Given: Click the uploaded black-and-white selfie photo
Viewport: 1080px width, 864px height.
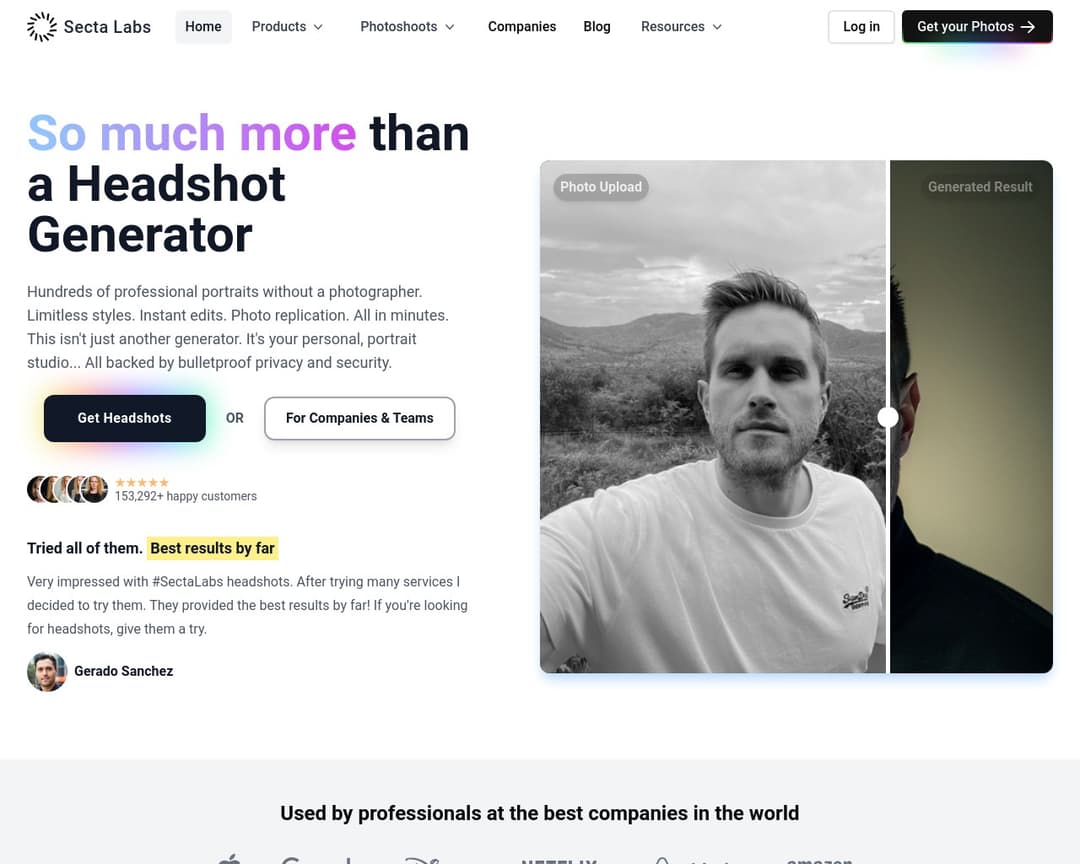Looking at the screenshot, I should point(713,417).
